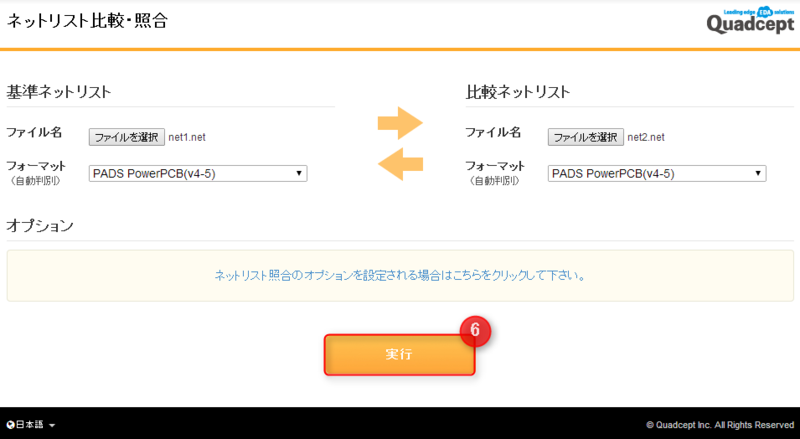The height and width of the screenshot is (439, 800).
Task: Choose a file for 比較ネットリスト
Action: (x=586, y=137)
